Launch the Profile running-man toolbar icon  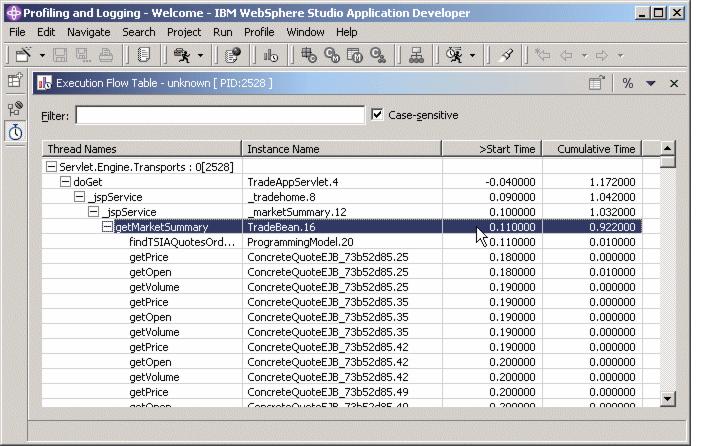[182, 55]
